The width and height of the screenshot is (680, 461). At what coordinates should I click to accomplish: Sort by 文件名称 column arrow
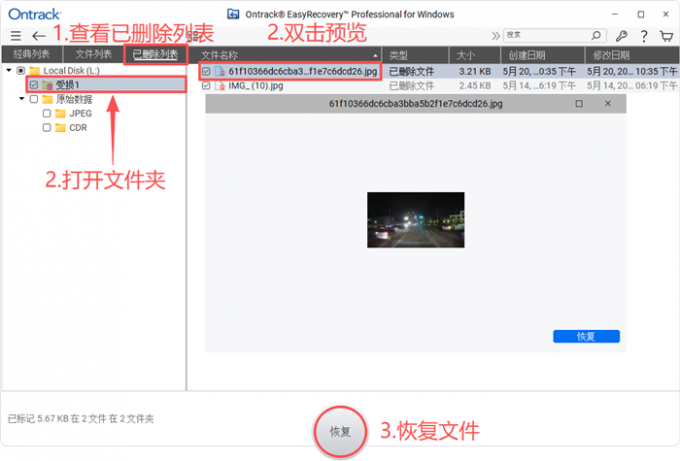375,56
